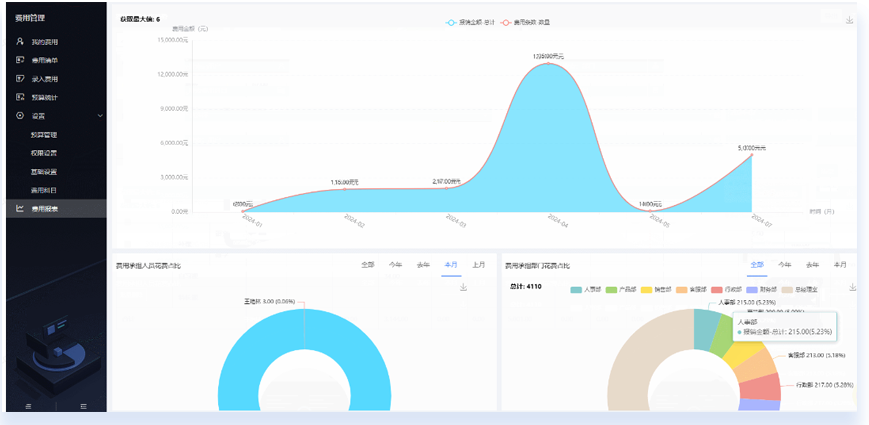Image resolution: width=869 pixels, height=425 pixels.
Task: Click the 费用报表 chart icon in sidebar
Action: coord(20,208)
